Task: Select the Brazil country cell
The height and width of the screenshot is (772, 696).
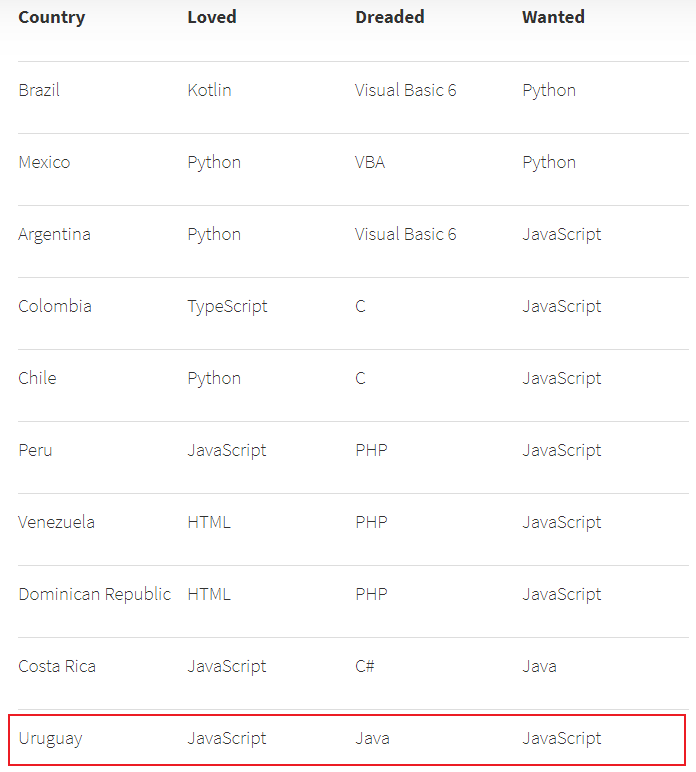Action: [x=39, y=90]
